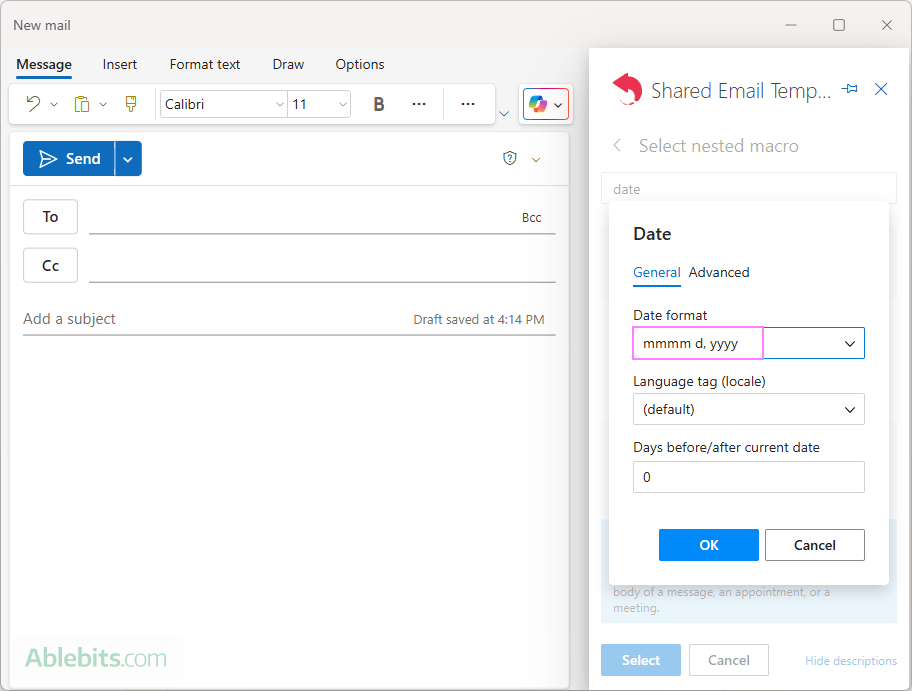Maximize the New mail window
This screenshot has width=912, height=691.
[839, 25]
